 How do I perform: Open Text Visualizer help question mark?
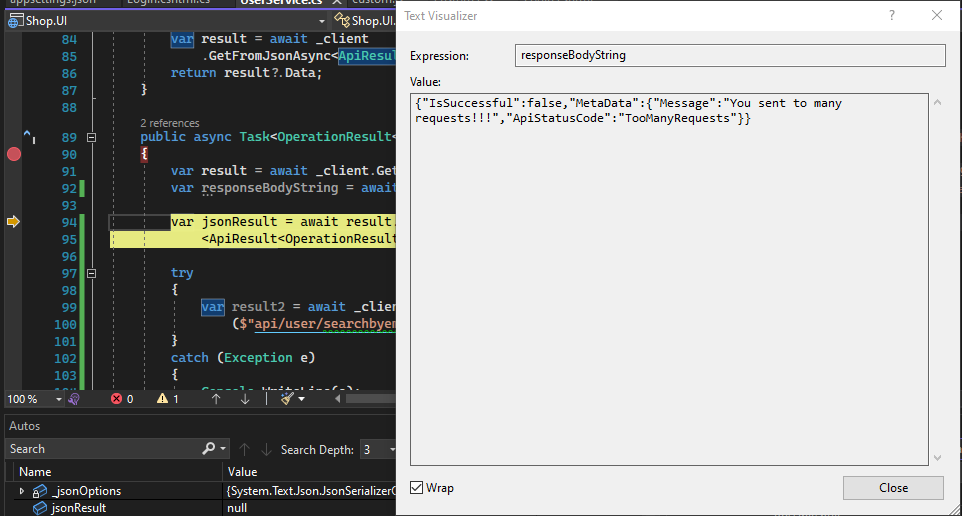click(x=891, y=16)
